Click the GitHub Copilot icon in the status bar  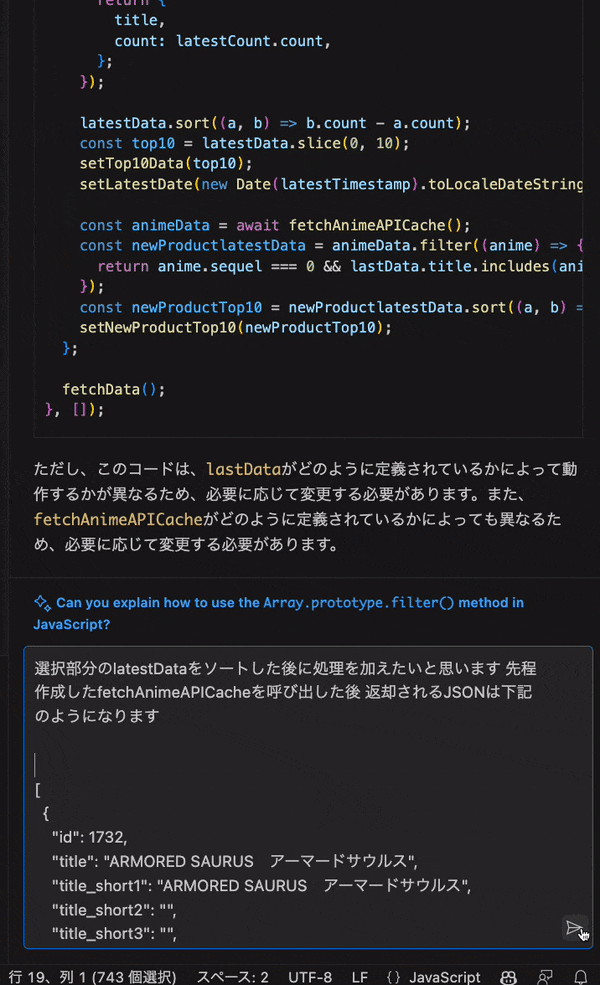point(508,977)
